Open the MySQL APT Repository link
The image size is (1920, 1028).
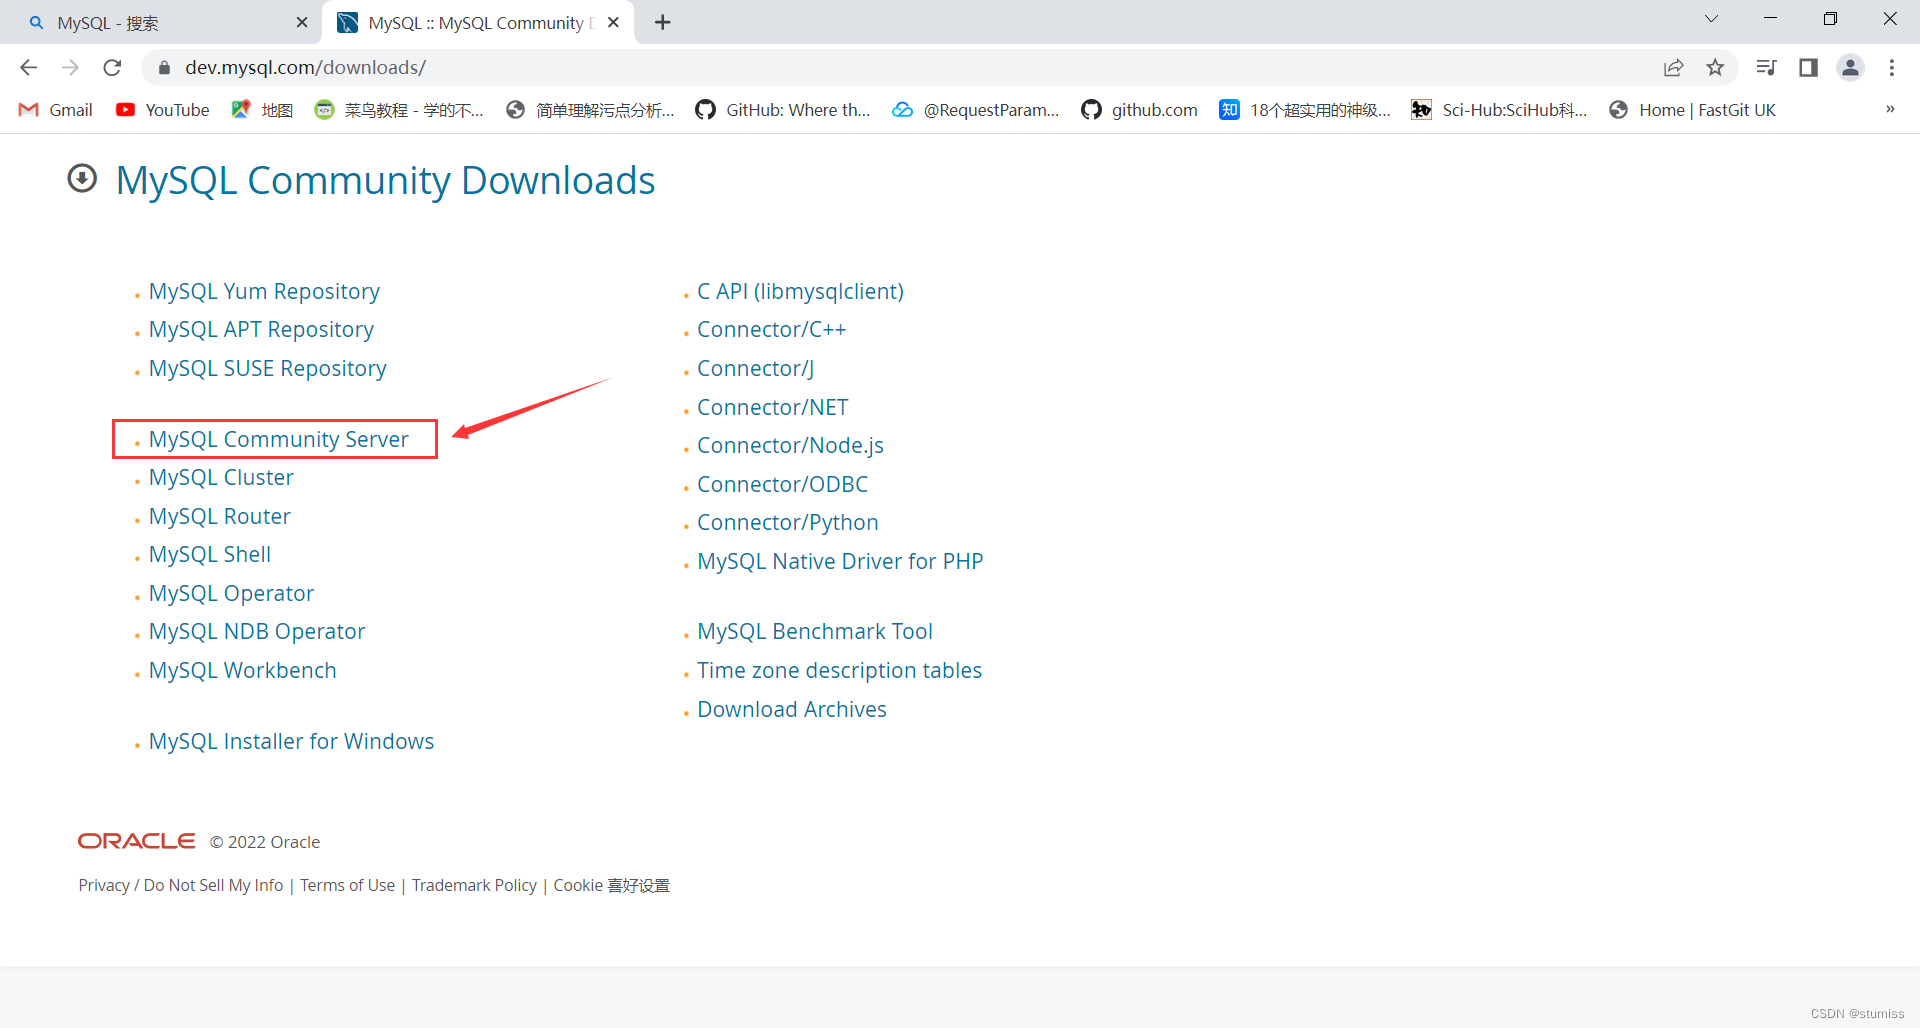[x=261, y=329]
